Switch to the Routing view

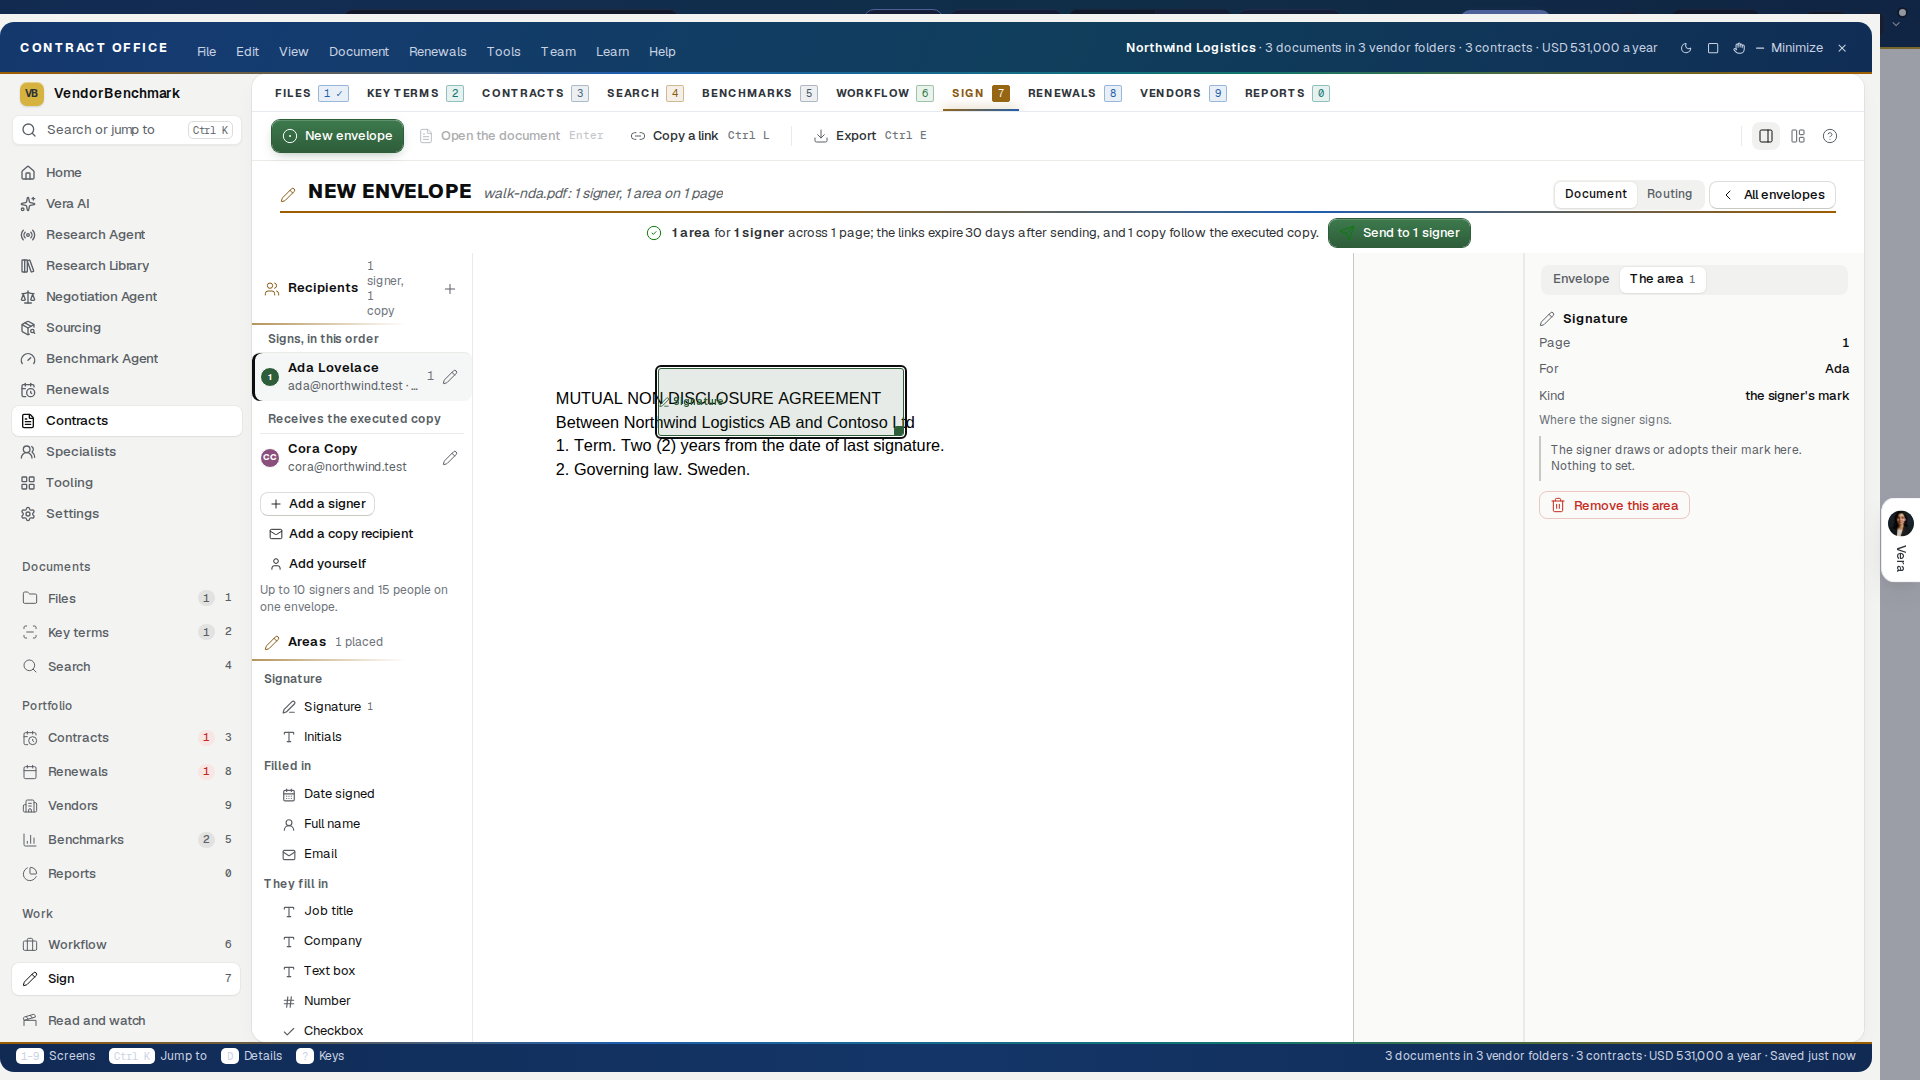pos(1669,194)
